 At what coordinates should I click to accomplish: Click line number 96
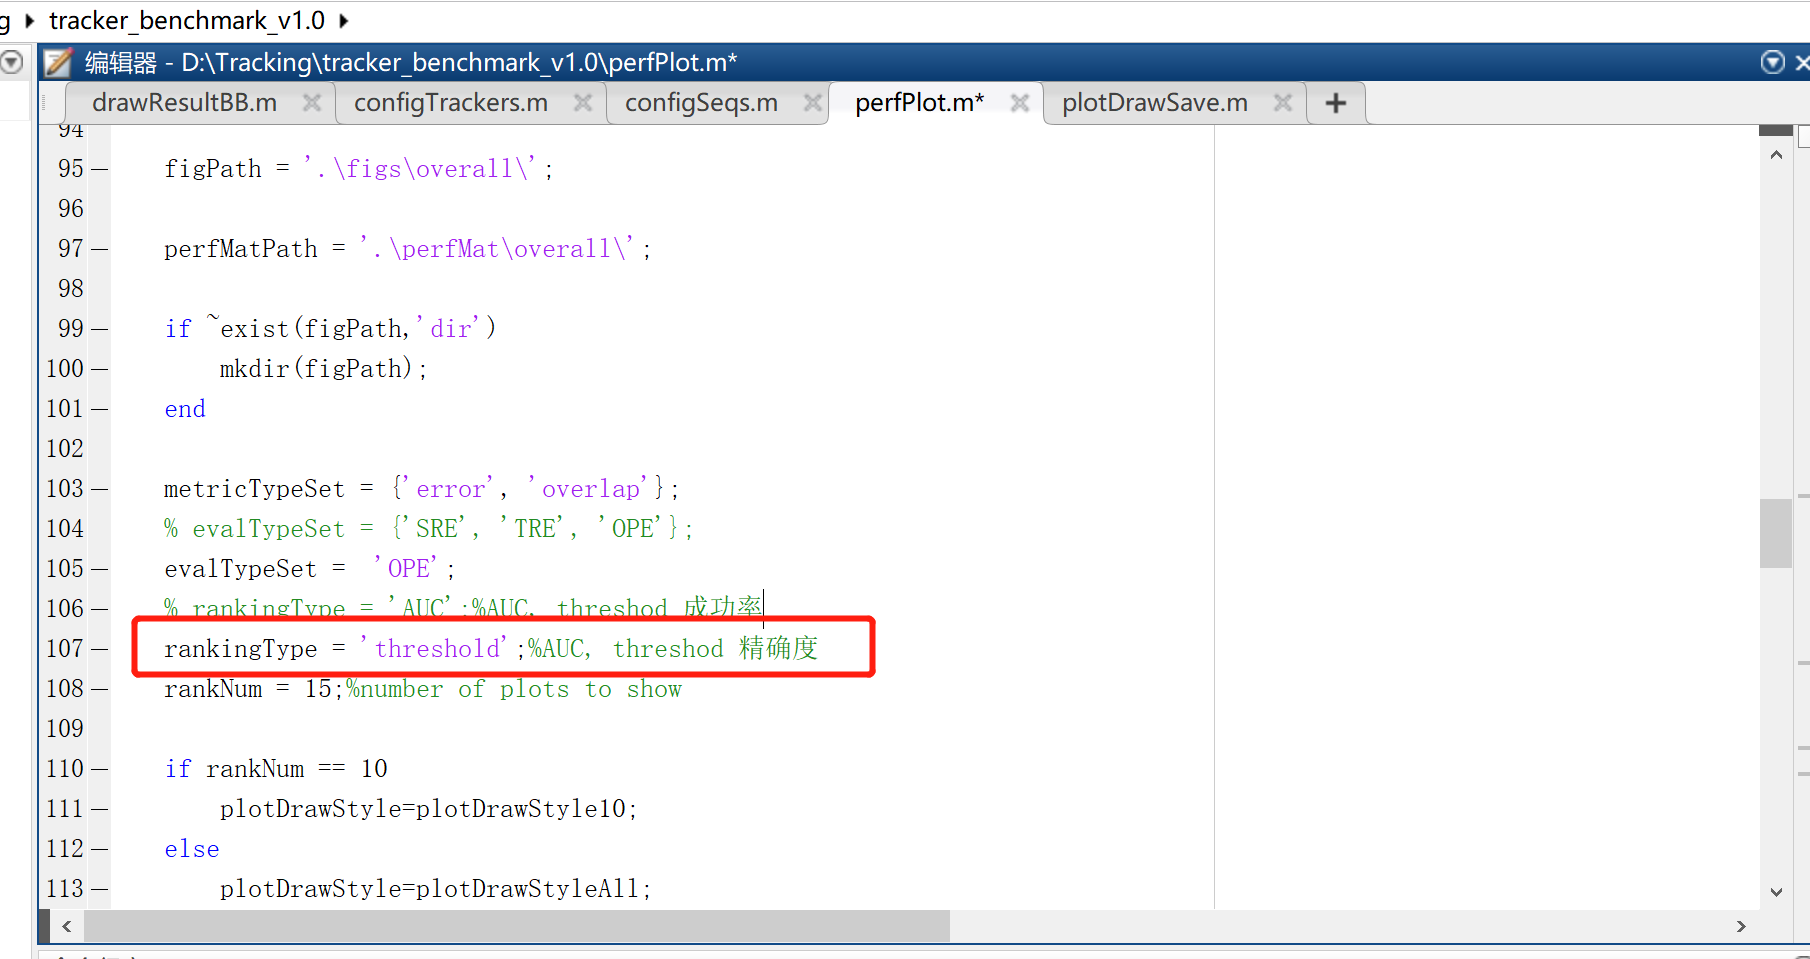[71, 209]
